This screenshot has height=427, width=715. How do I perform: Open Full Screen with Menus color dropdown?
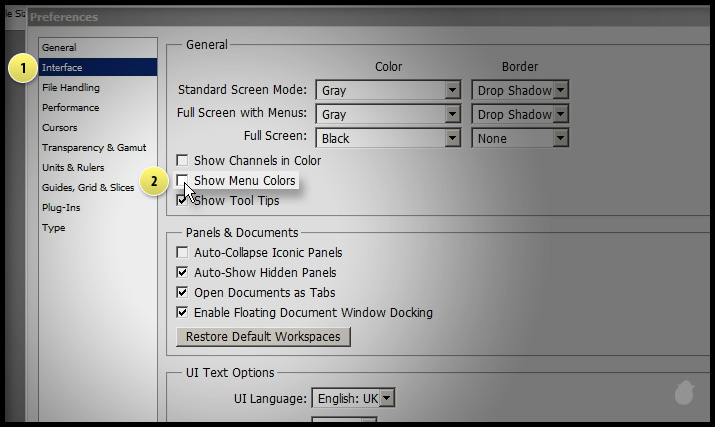click(452, 115)
